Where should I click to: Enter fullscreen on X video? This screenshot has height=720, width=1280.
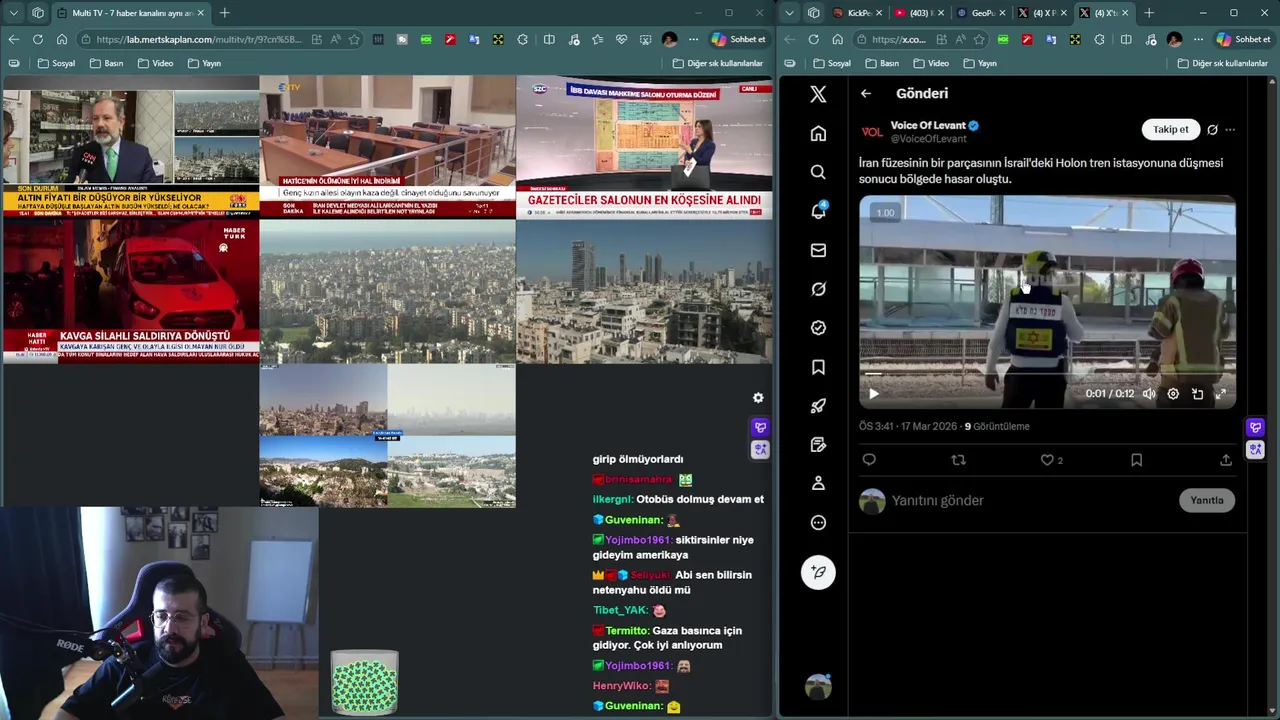point(1221,394)
